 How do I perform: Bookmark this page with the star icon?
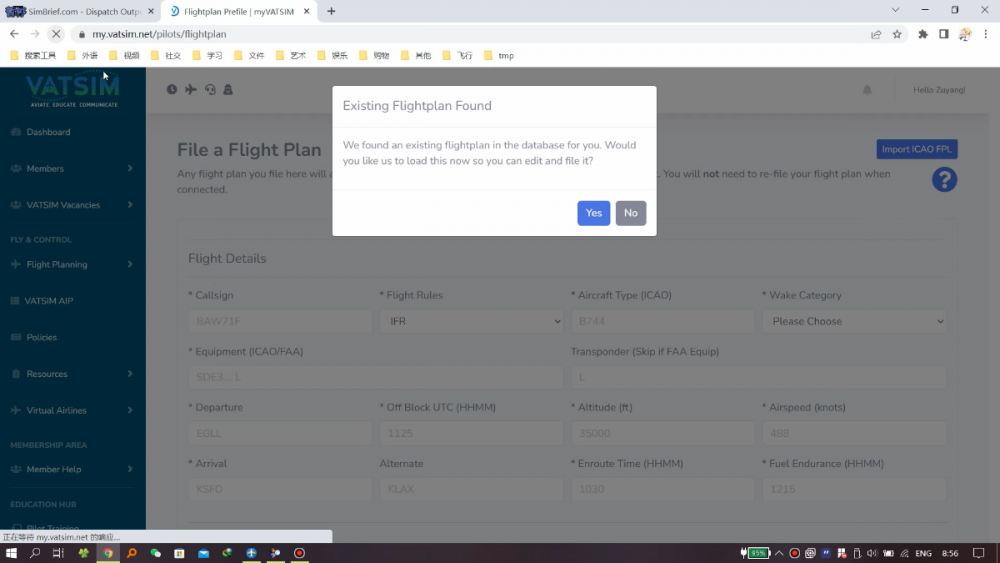click(x=897, y=34)
